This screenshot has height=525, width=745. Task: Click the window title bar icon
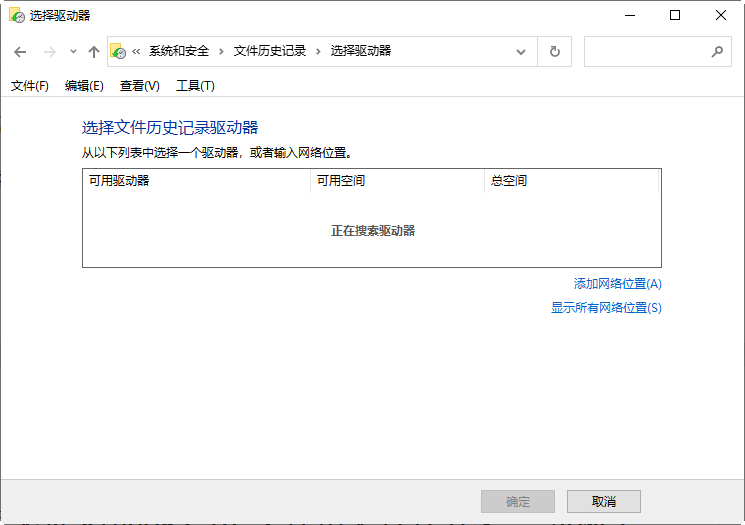click(x=16, y=15)
